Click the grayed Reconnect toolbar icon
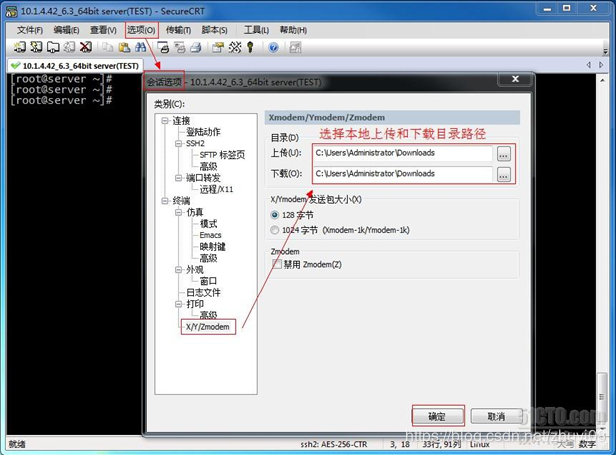616x455 pixels. (69, 47)
